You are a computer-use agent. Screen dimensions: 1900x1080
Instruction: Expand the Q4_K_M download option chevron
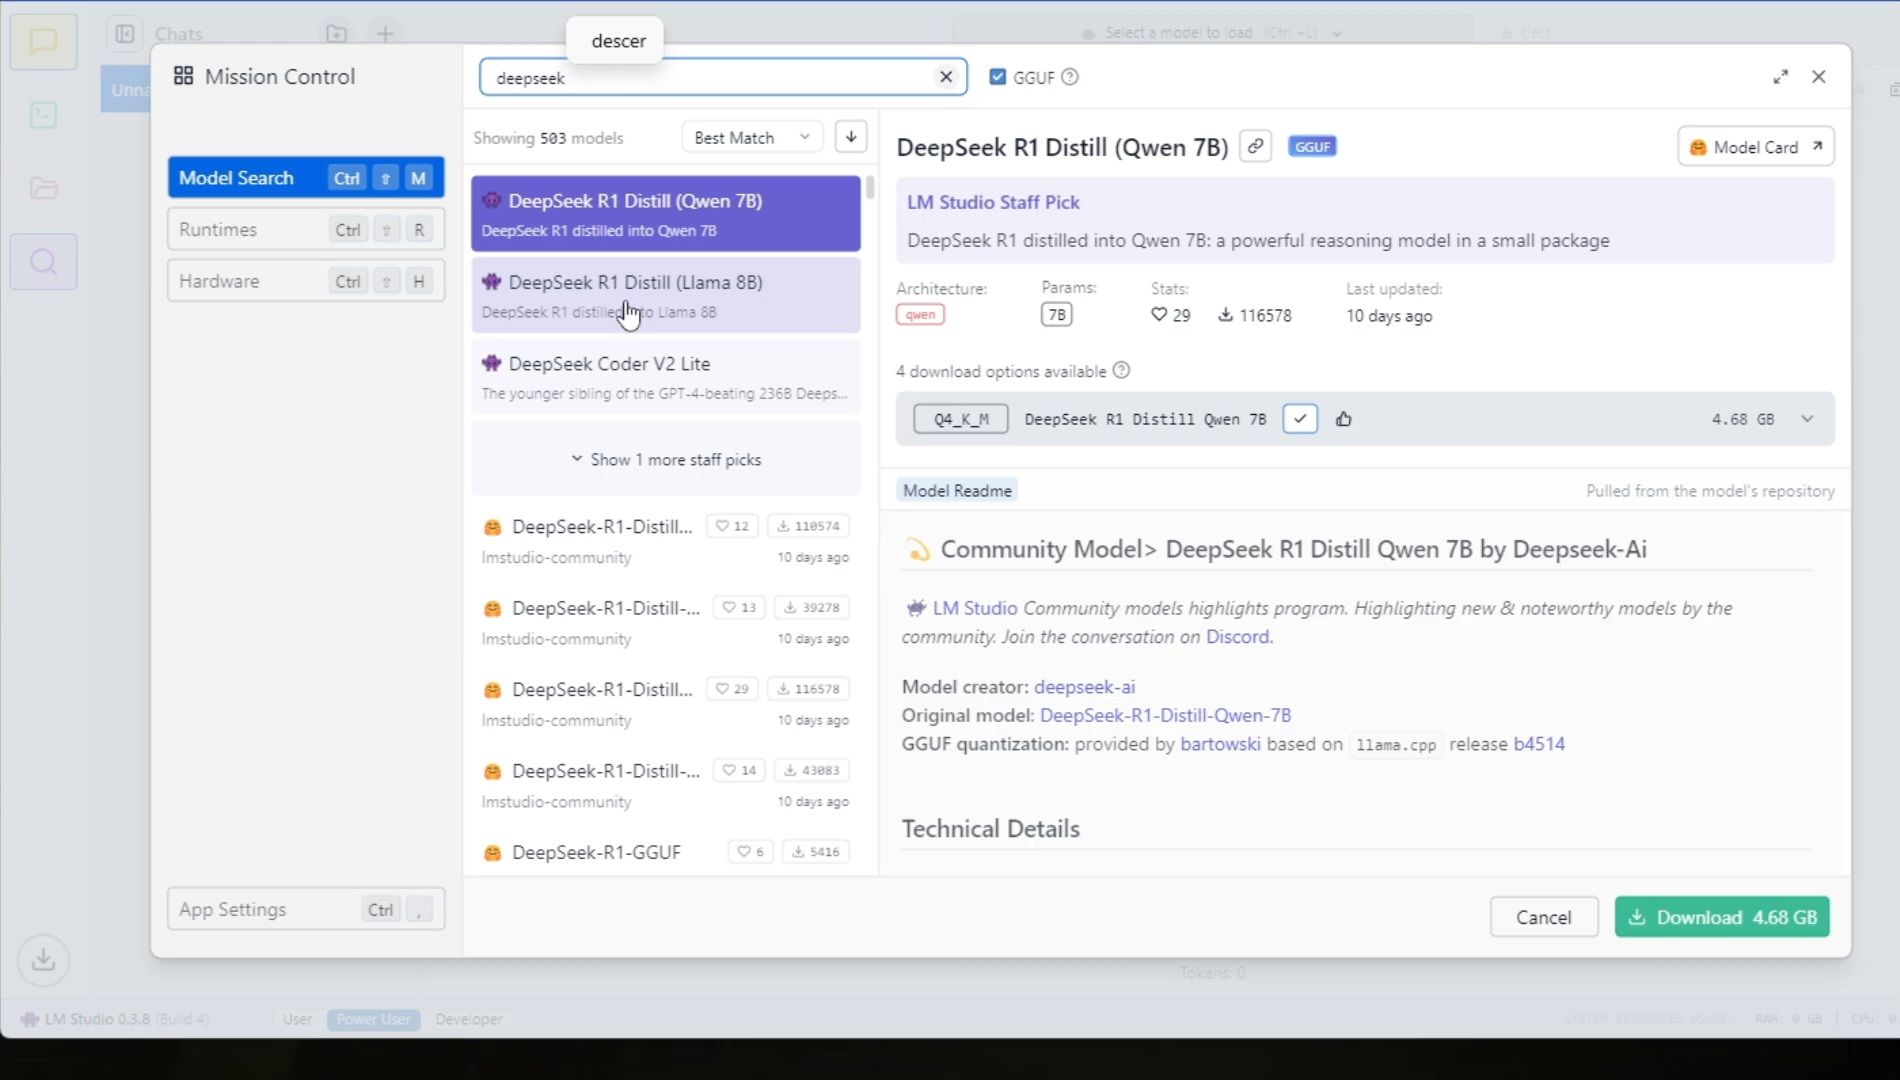click(1807, 419)
